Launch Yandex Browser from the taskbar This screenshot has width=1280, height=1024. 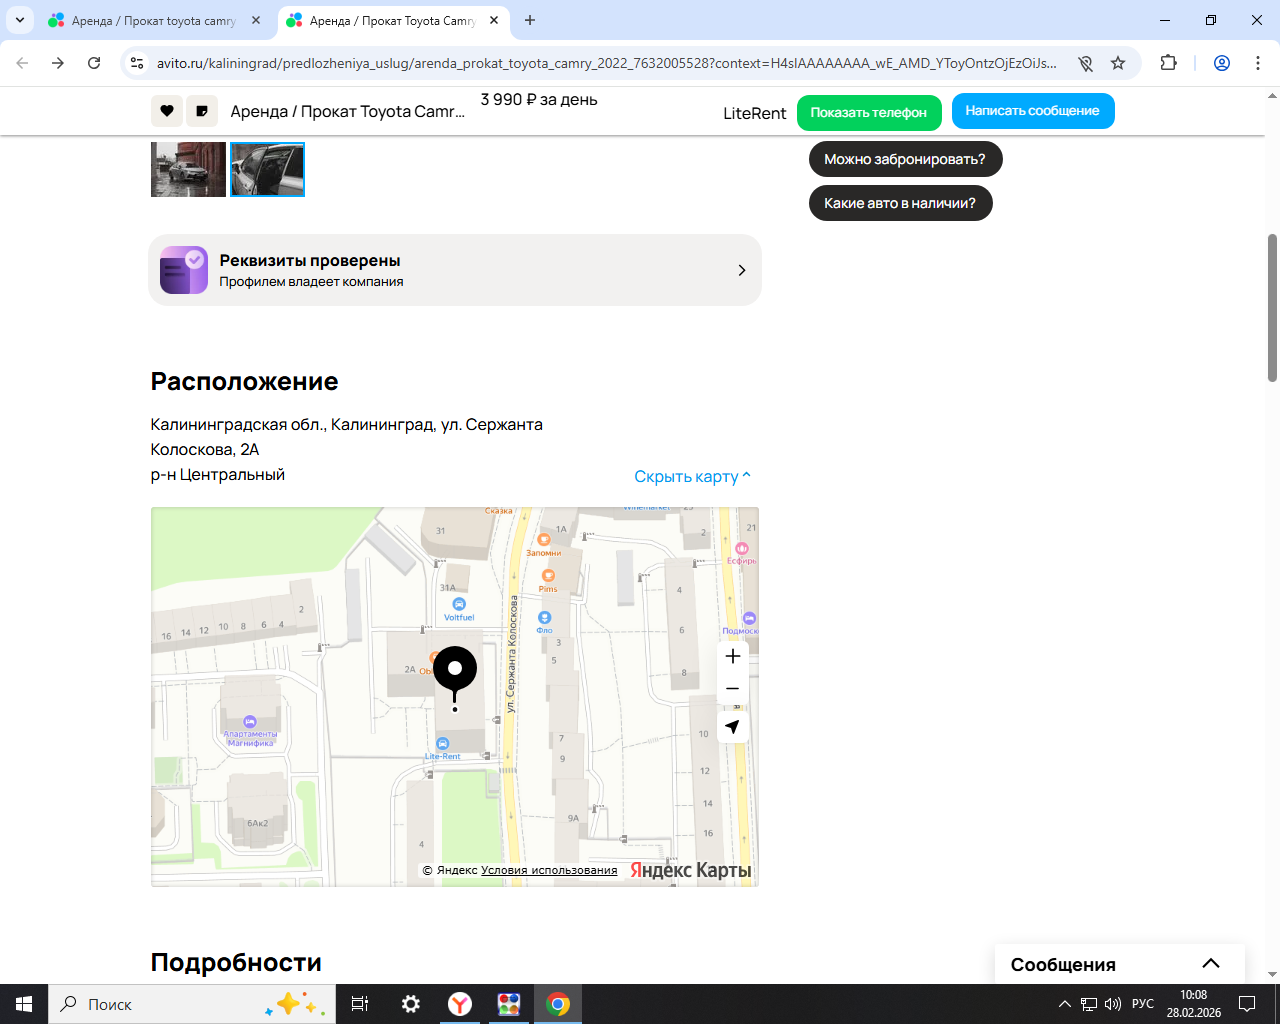[x=460, y=1004]
